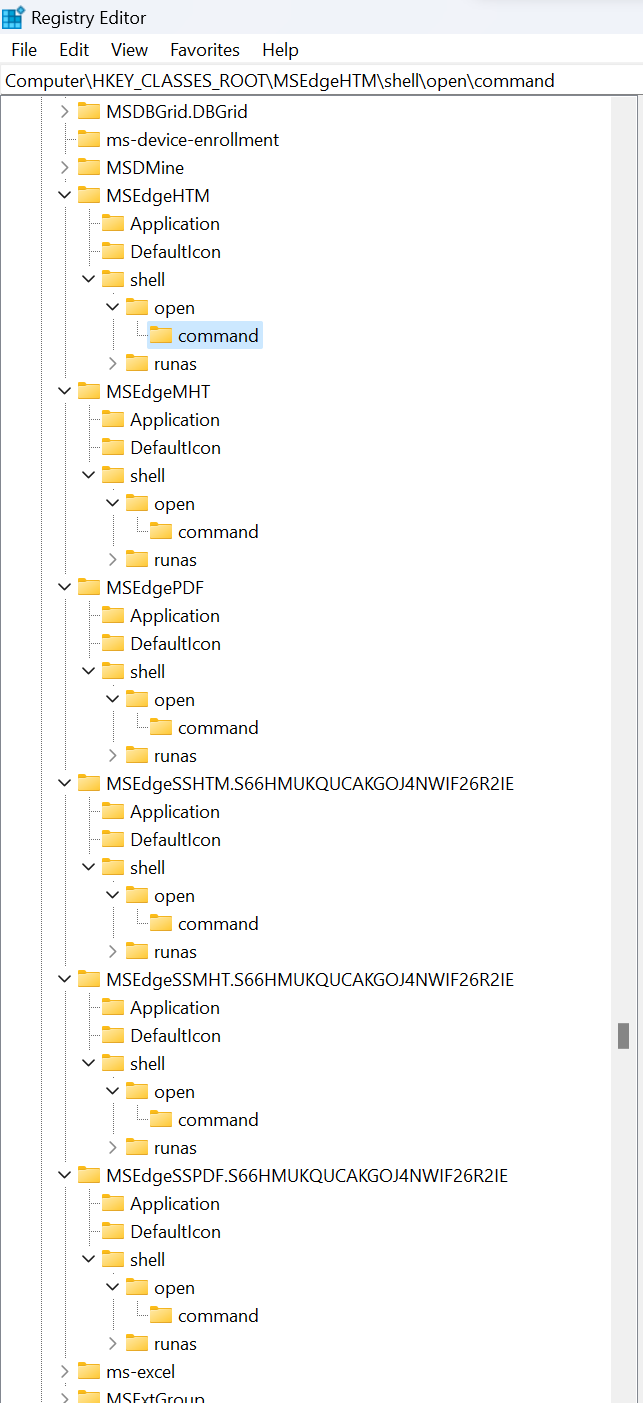Click the MSDBGrid.DBGrid folder icon

tap(90, 112)
